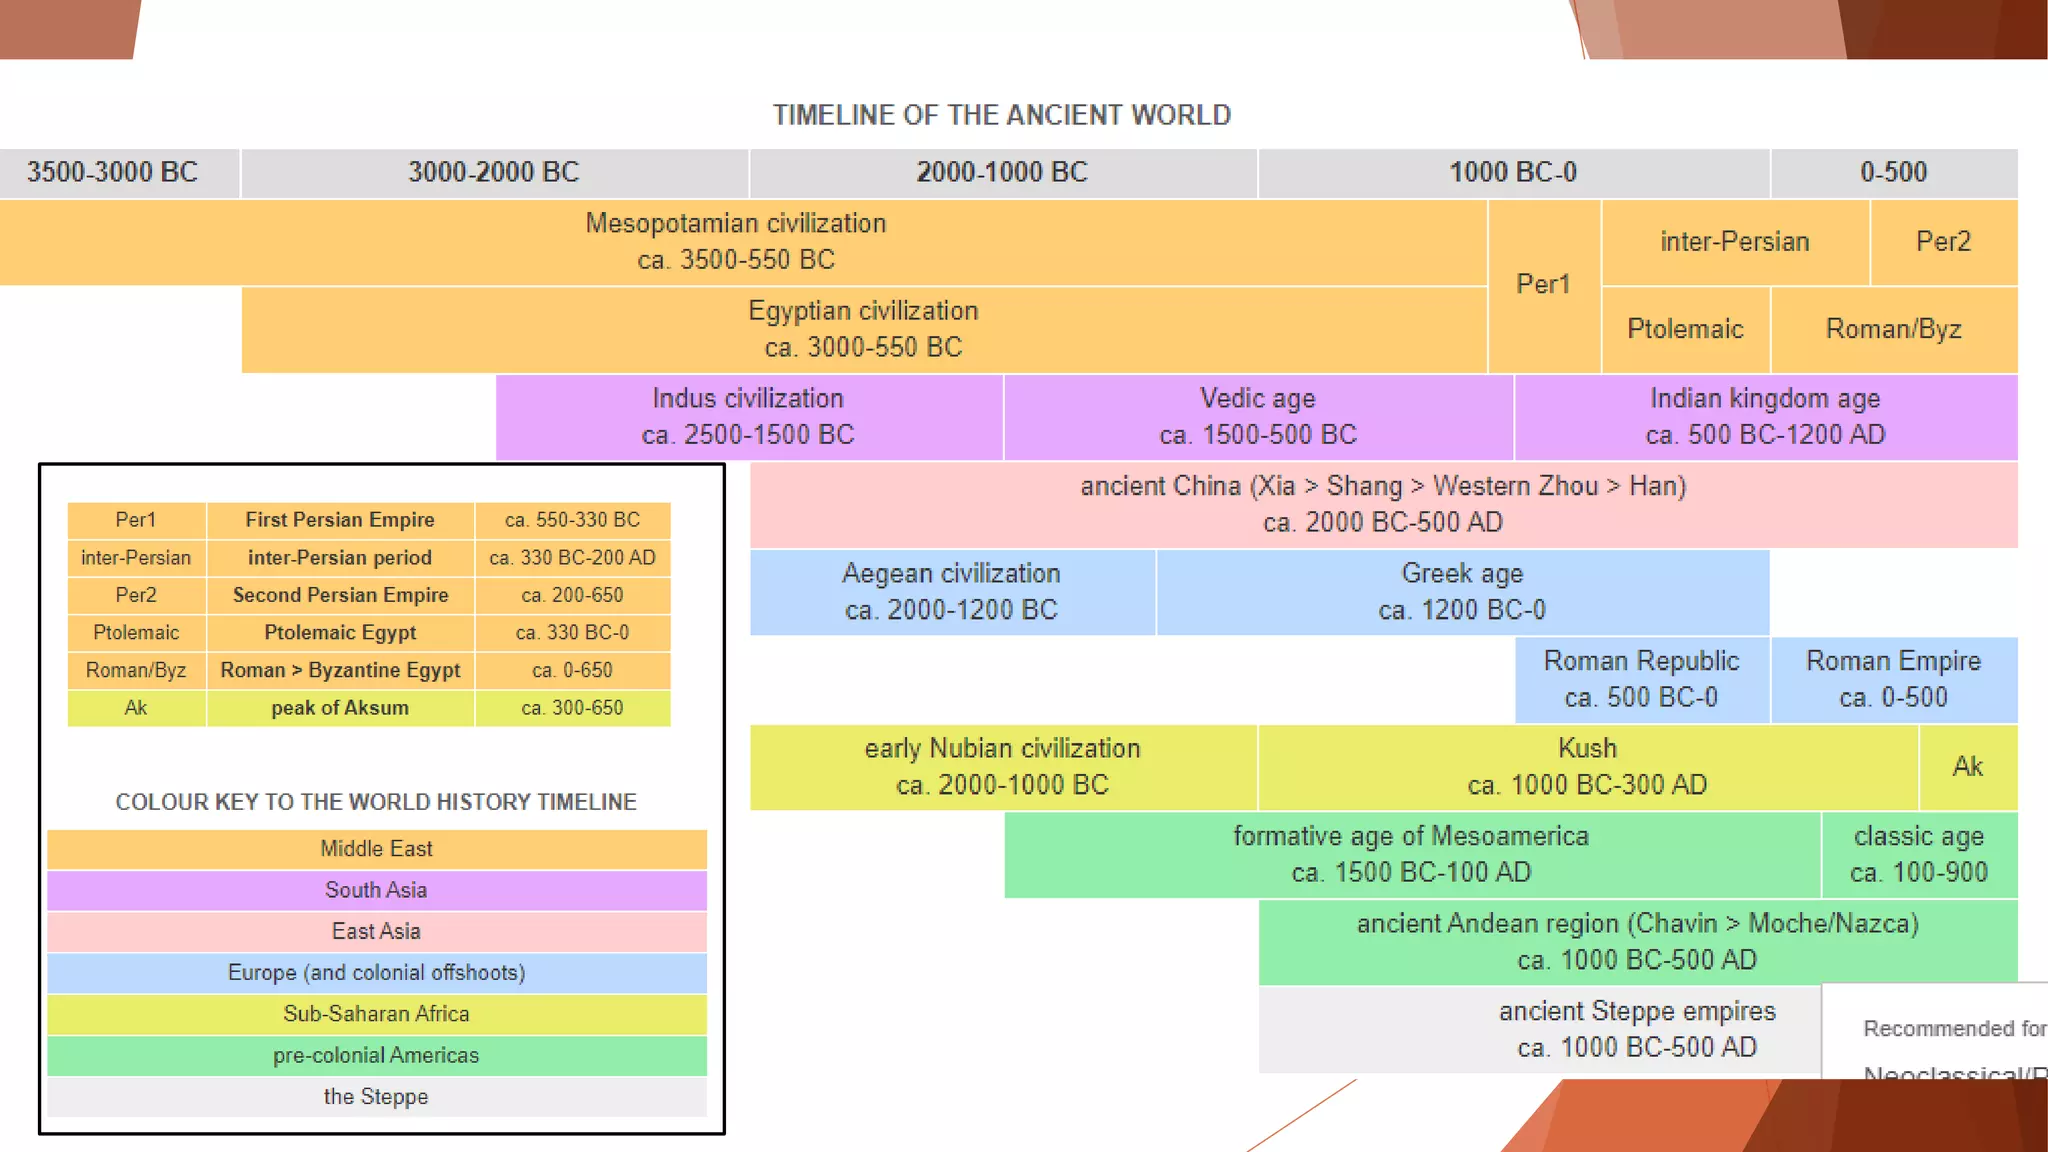Screen dimensions: 2048x1152
Task: Click the 3500-3000 BC column header
Action: coord(112,172)
